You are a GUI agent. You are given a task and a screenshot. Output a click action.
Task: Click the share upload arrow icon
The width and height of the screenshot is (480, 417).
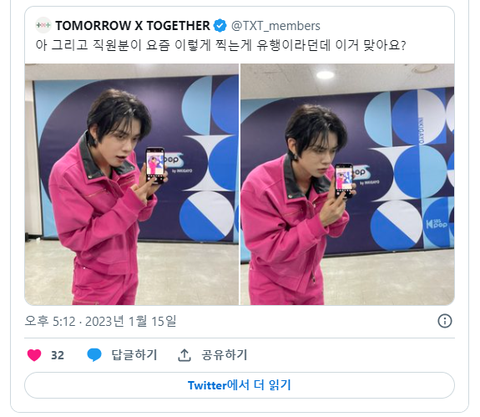[184, 355]
